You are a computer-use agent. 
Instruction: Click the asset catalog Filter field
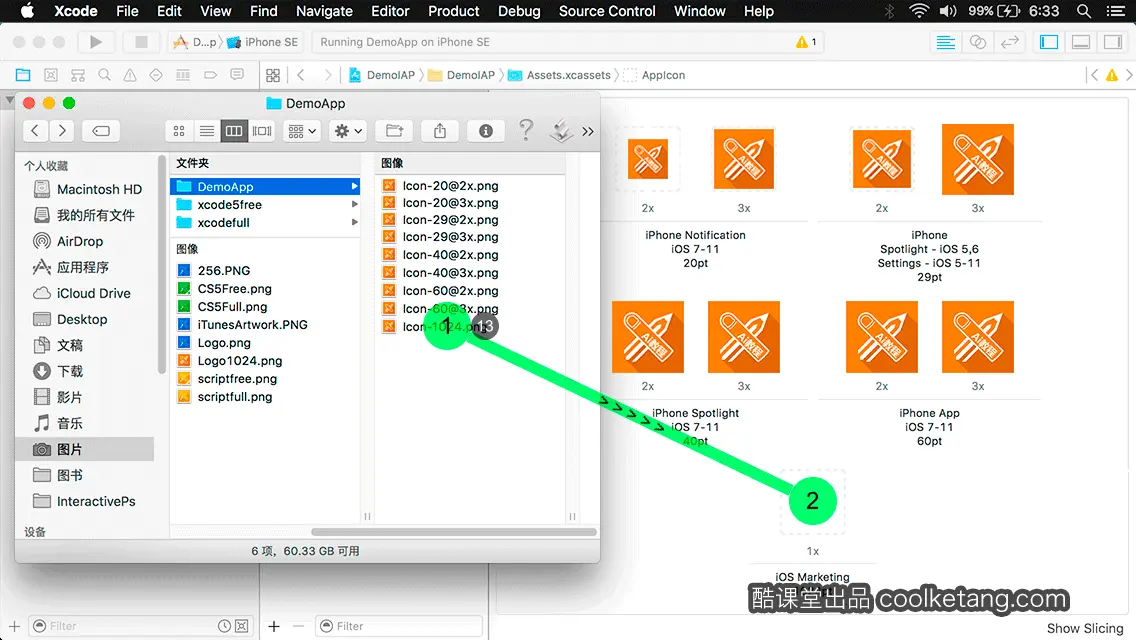click(399, 626)
